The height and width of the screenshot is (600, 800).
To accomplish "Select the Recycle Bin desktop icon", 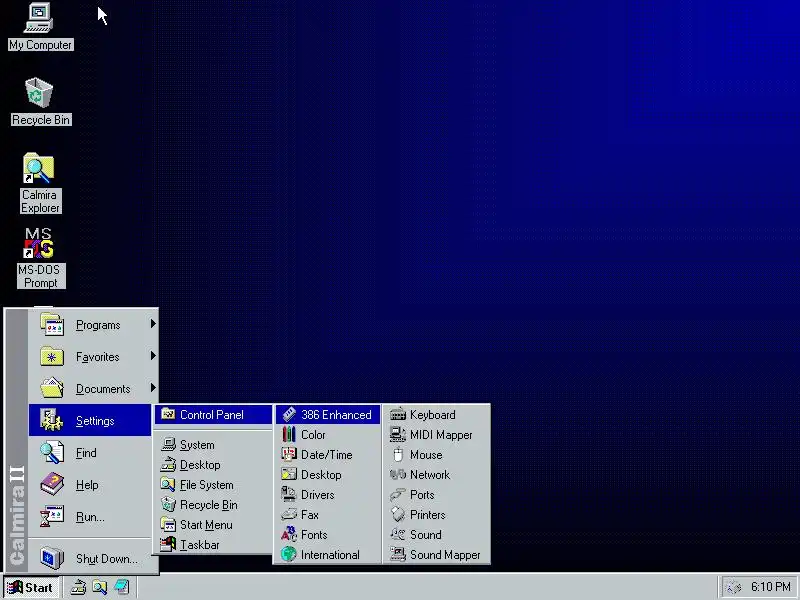I will (40, 101).
